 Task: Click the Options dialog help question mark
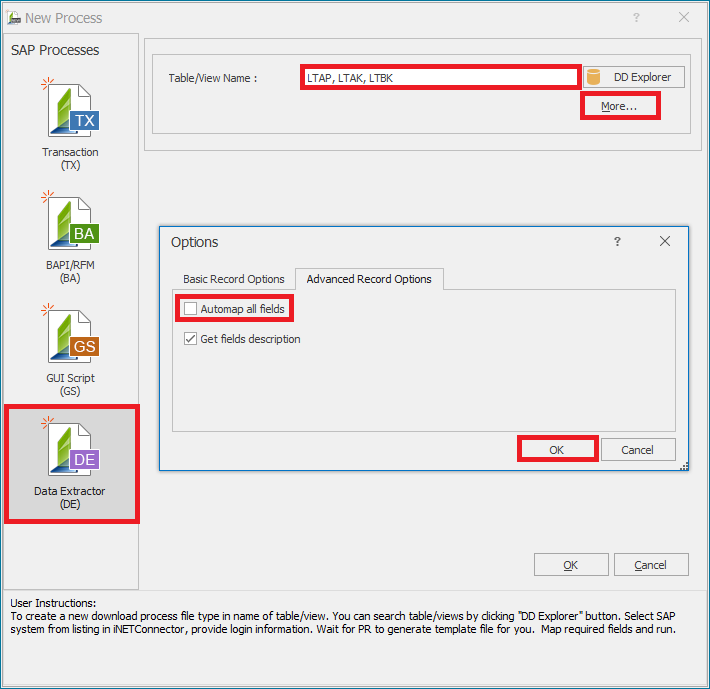(x=617, y=242)
